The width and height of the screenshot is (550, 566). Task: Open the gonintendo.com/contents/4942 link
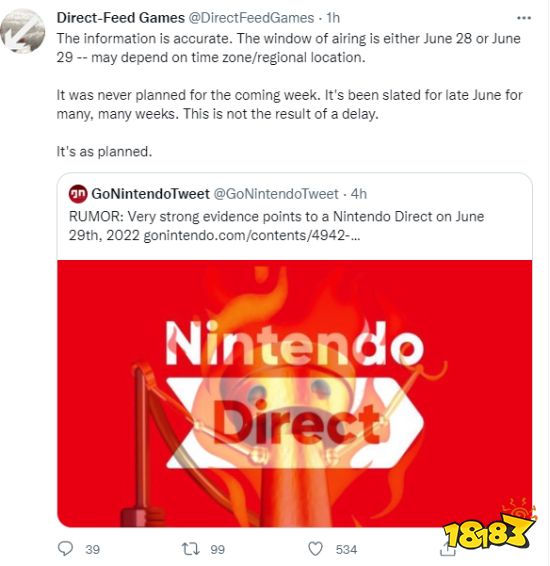(252, 235)
